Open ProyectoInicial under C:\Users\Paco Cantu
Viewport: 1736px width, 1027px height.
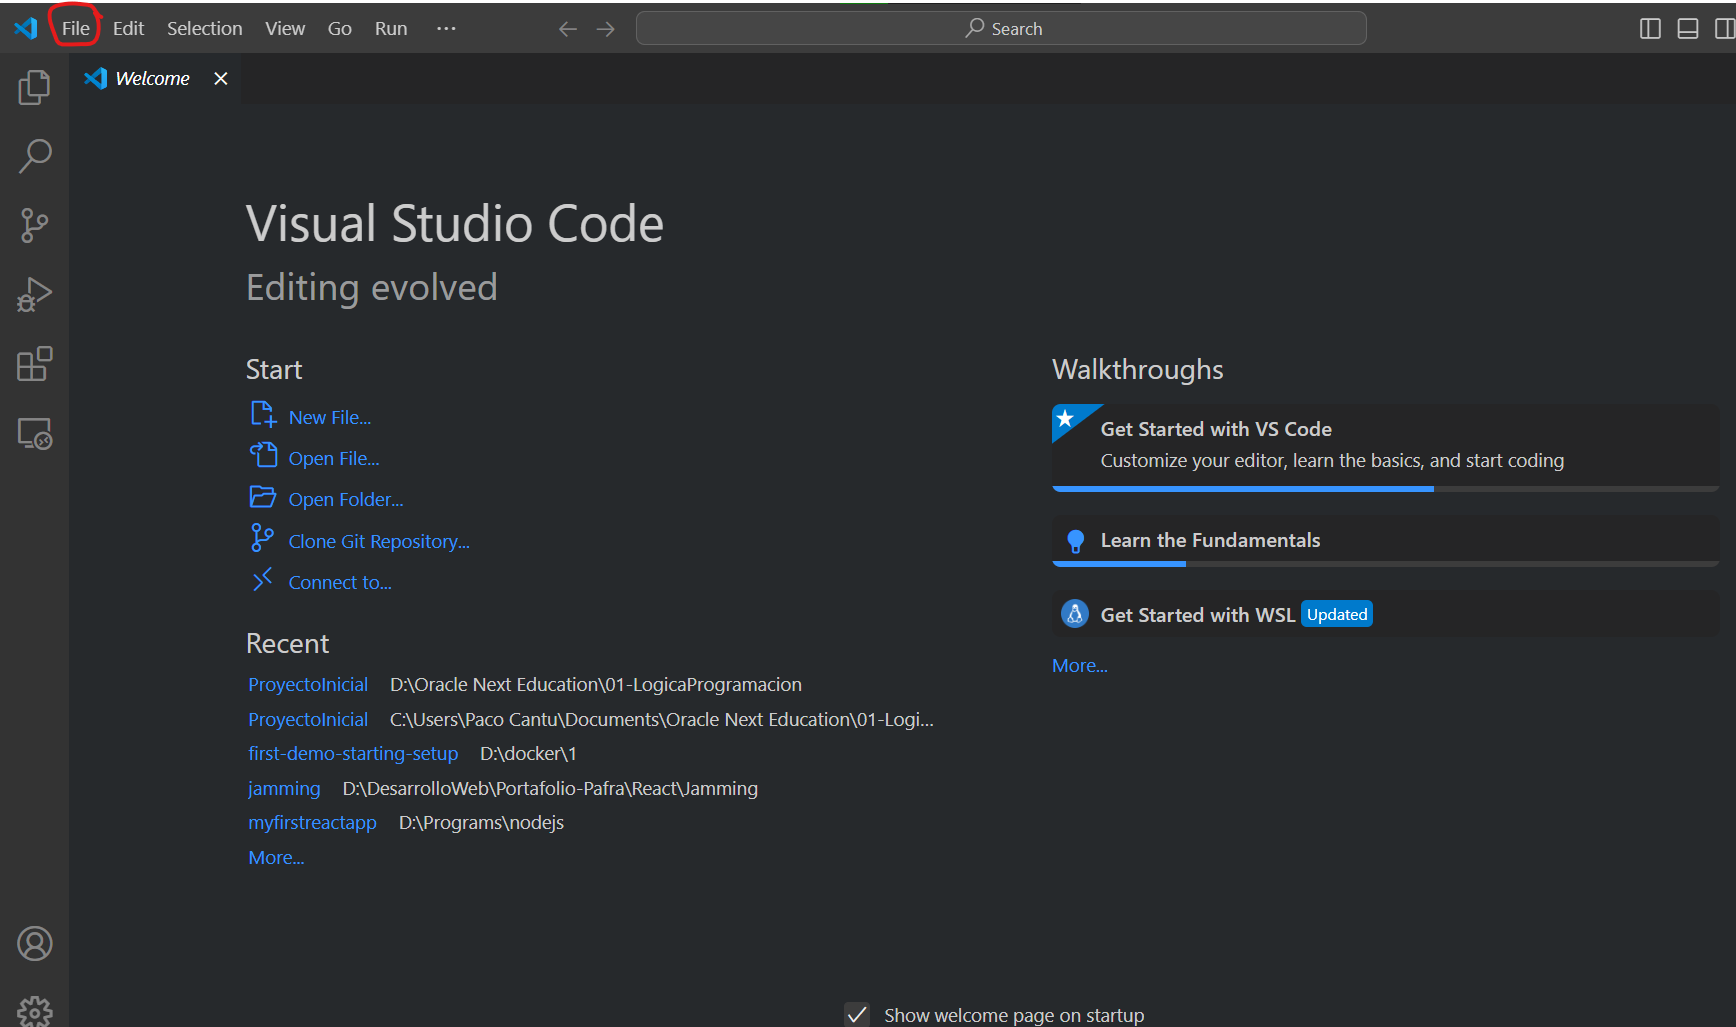click(308, 720)
